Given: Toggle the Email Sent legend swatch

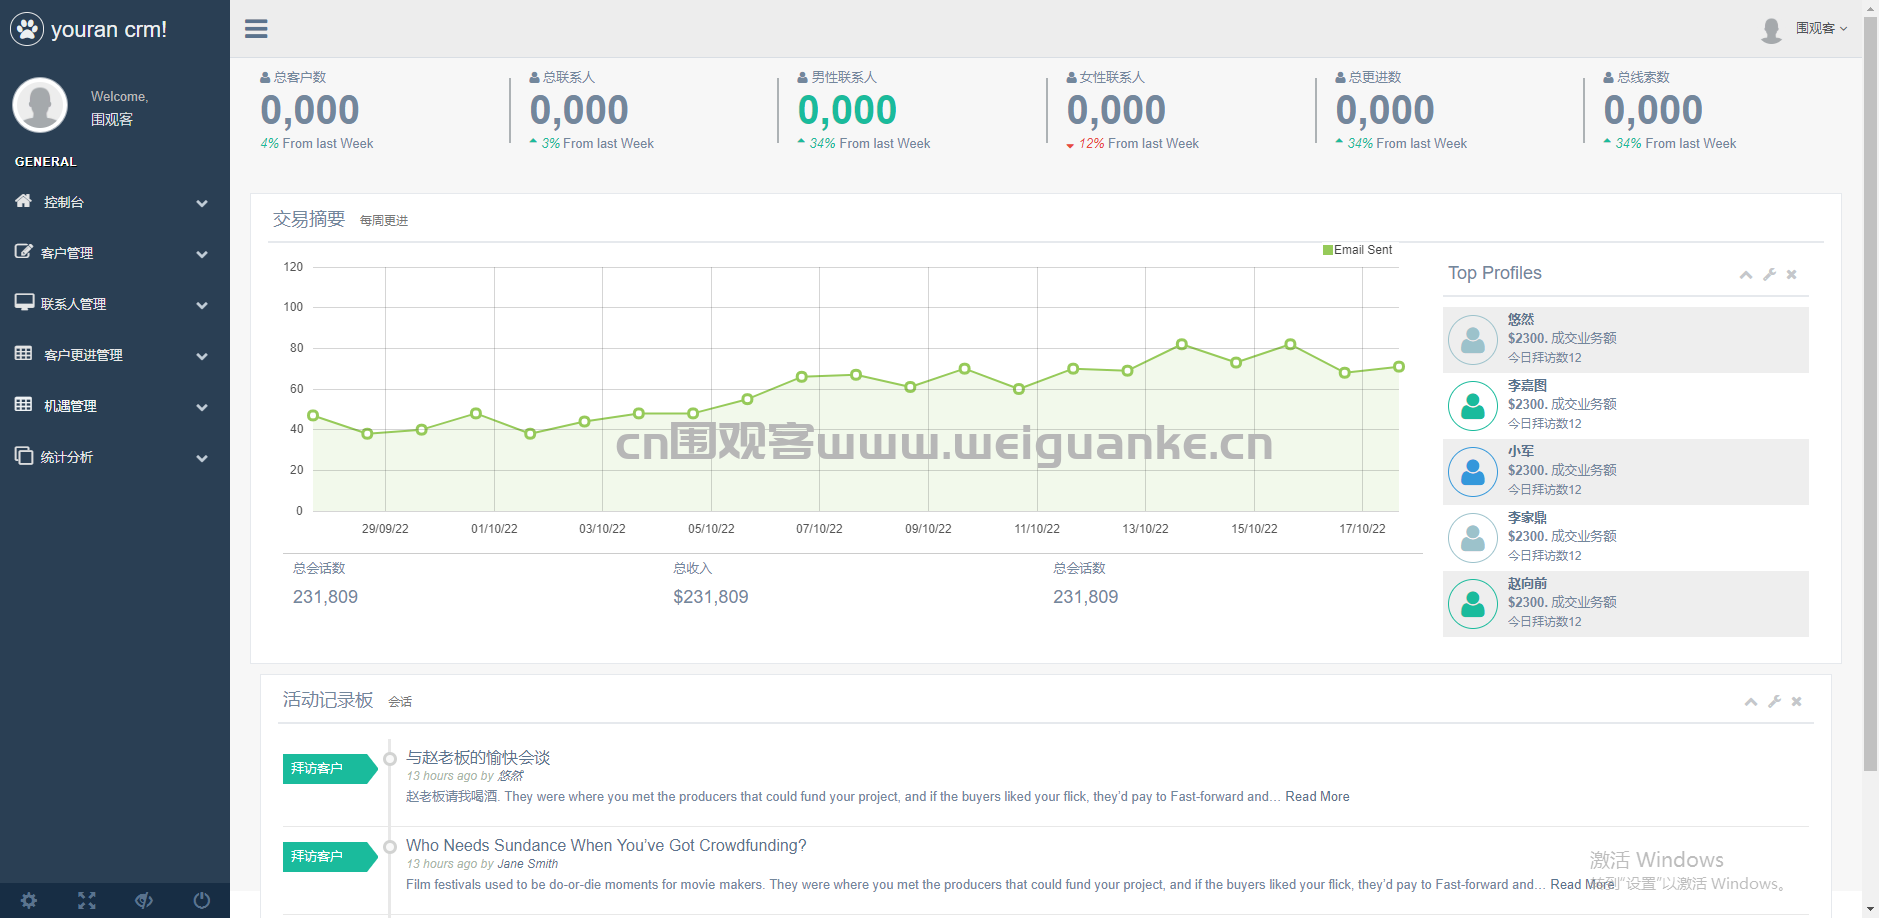Looking at the screenshot, I should (x=1327, y=250).
